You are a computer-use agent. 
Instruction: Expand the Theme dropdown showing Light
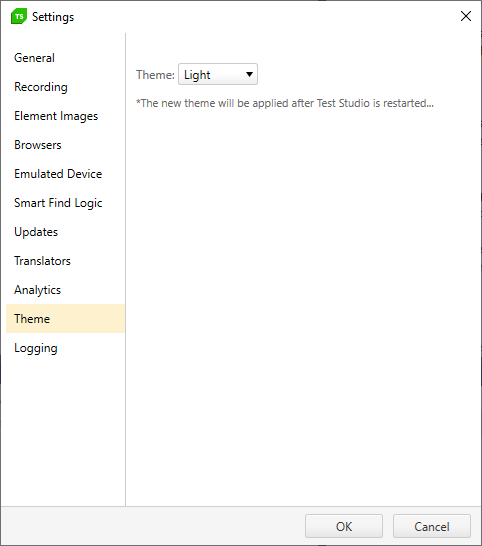(x=218, y=74)
